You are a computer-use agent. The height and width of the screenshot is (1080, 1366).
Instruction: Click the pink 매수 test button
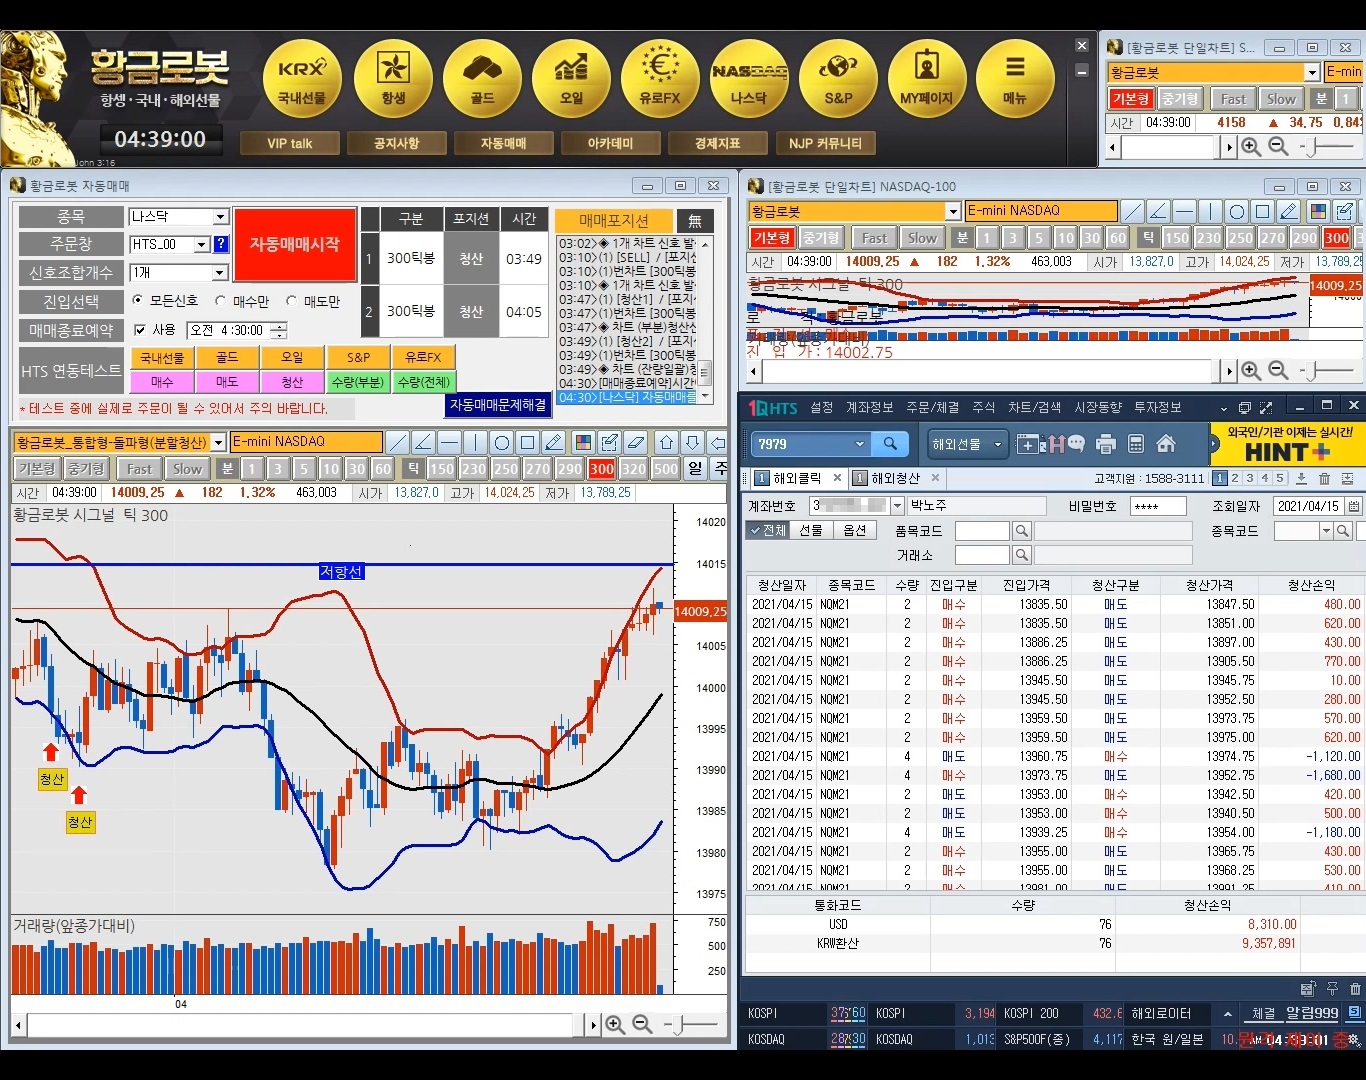(162, 382)
